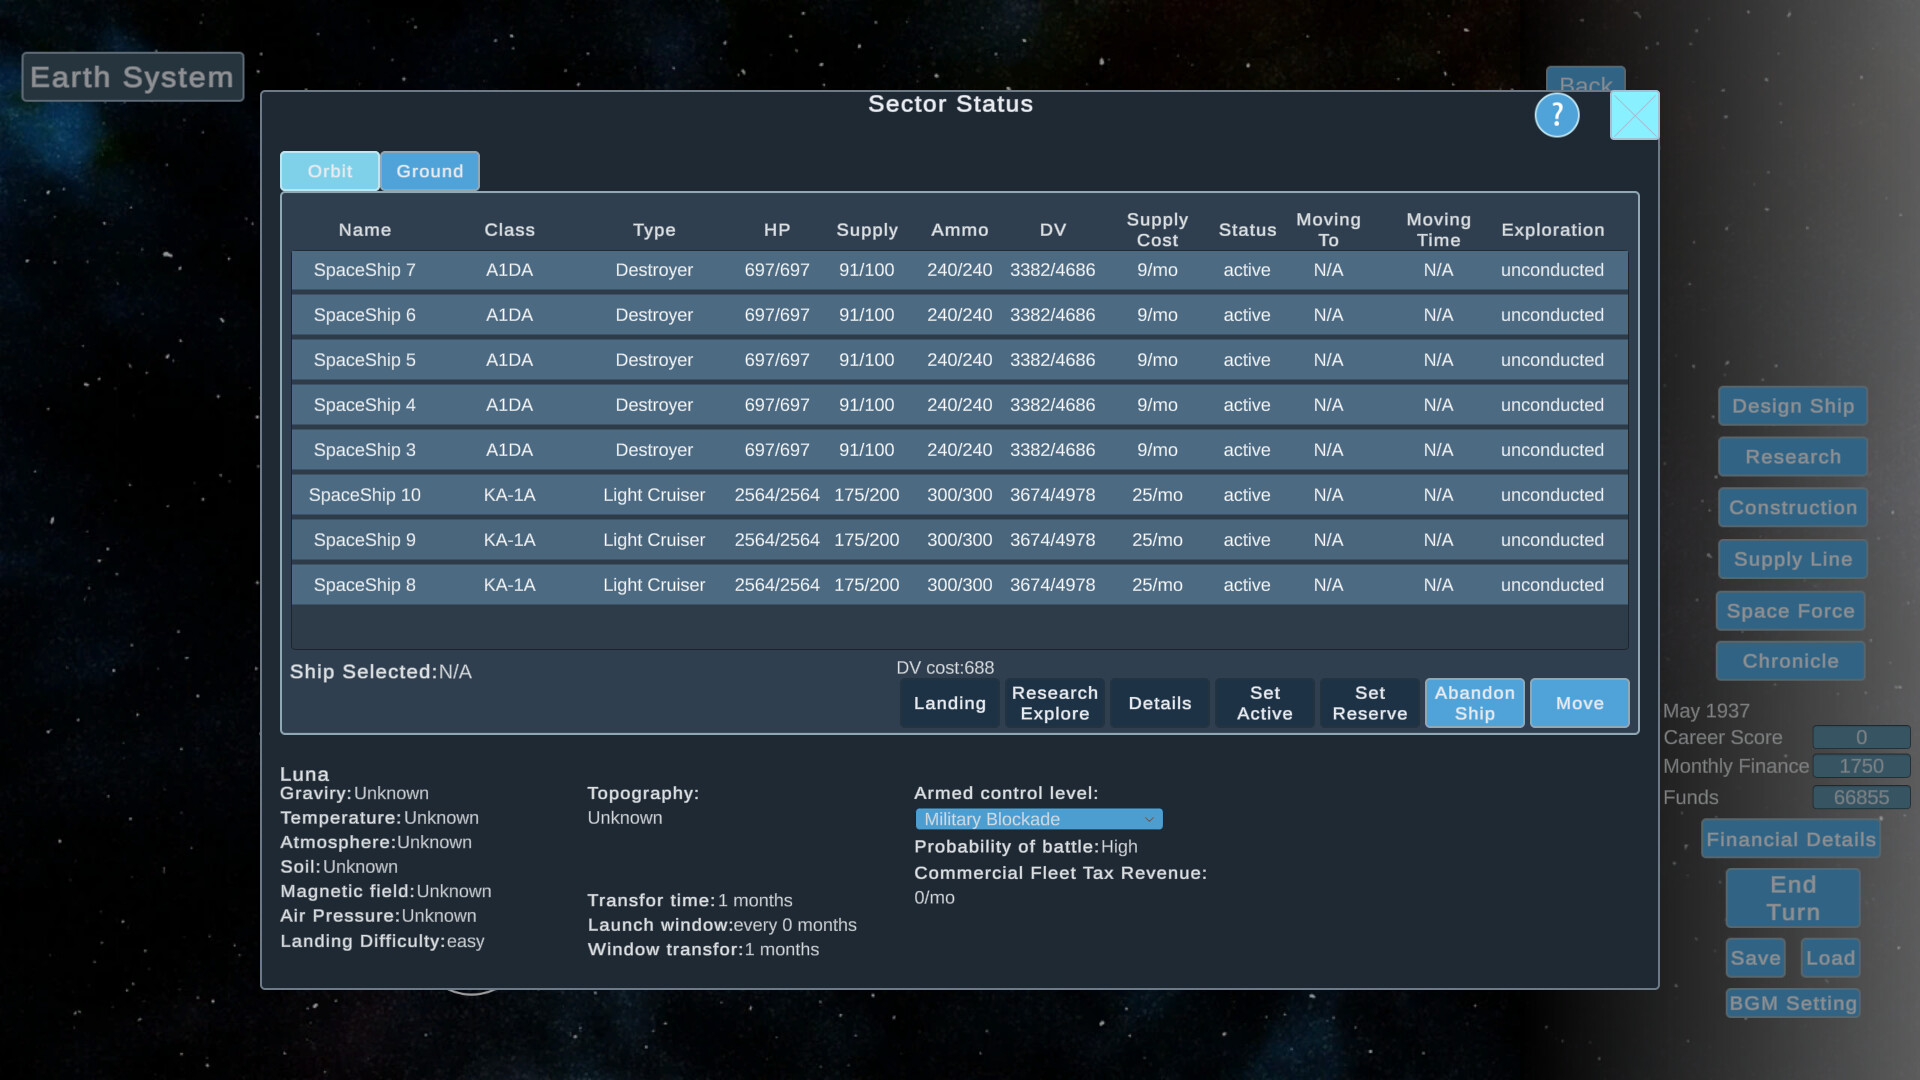Screen dimensions: 1920x1080
Task: Set selected ship to Active
Action: (1263, 703)
